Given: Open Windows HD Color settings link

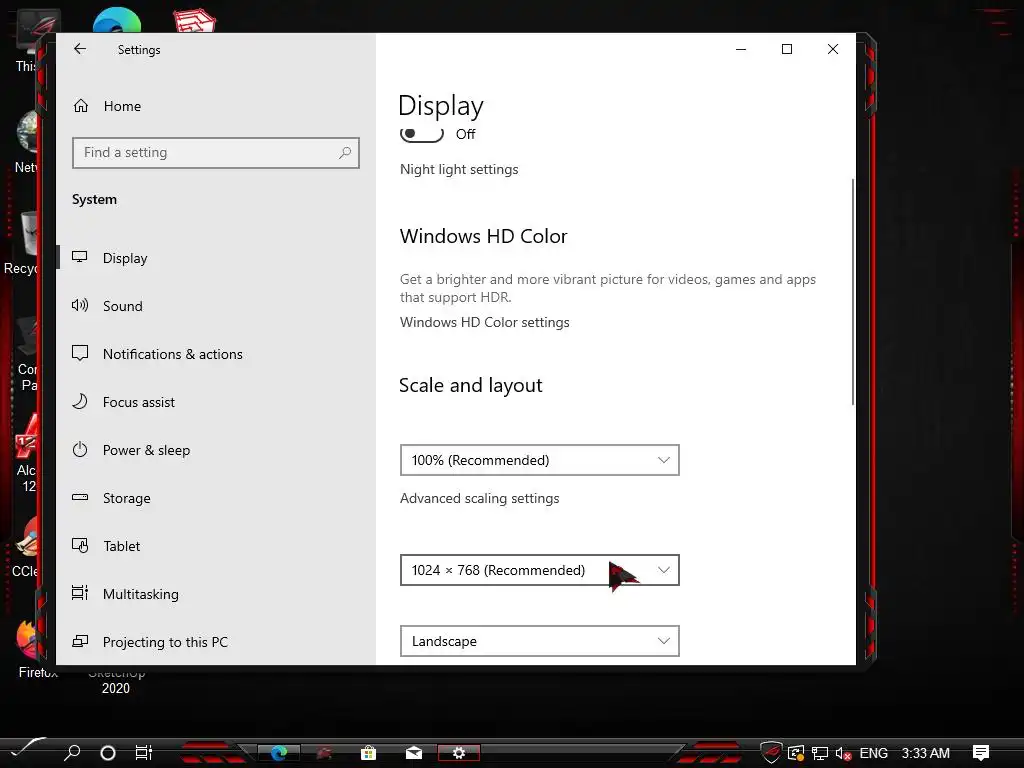Looking at the screenshot, I should point(485,323).
